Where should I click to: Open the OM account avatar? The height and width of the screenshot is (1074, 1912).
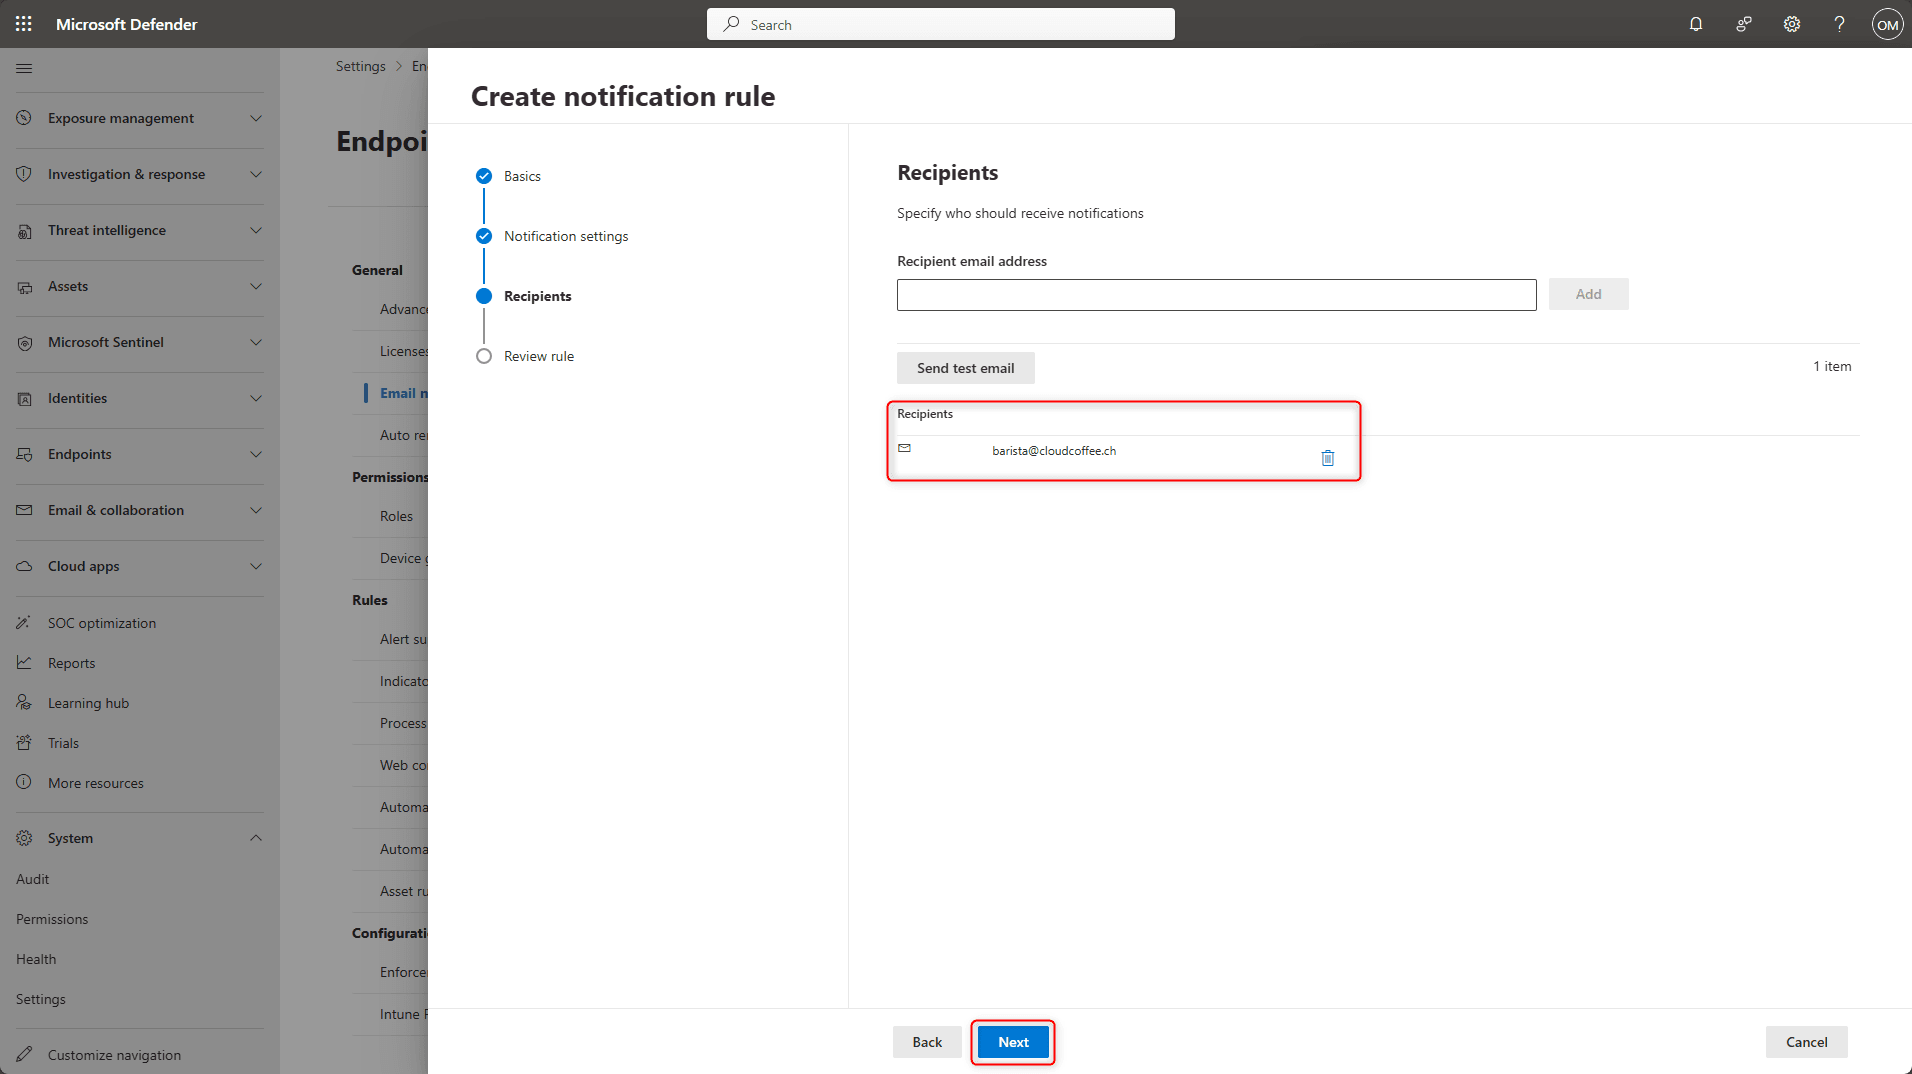click(1887, 24)
